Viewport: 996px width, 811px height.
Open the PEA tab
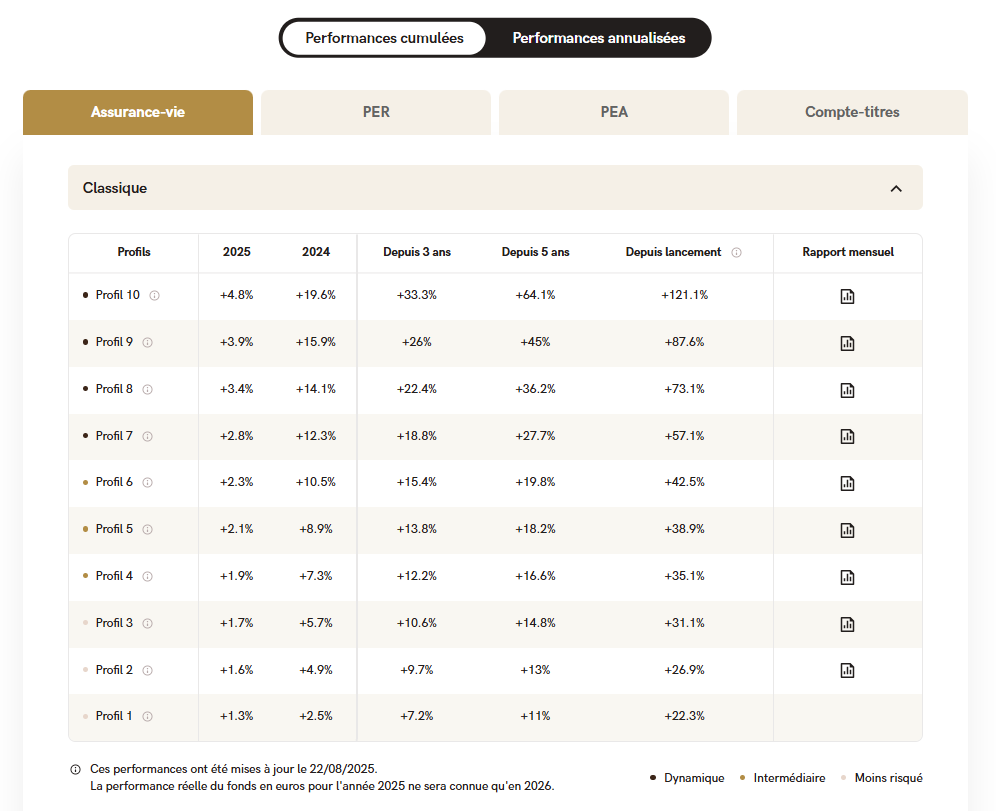pos(614,112)
